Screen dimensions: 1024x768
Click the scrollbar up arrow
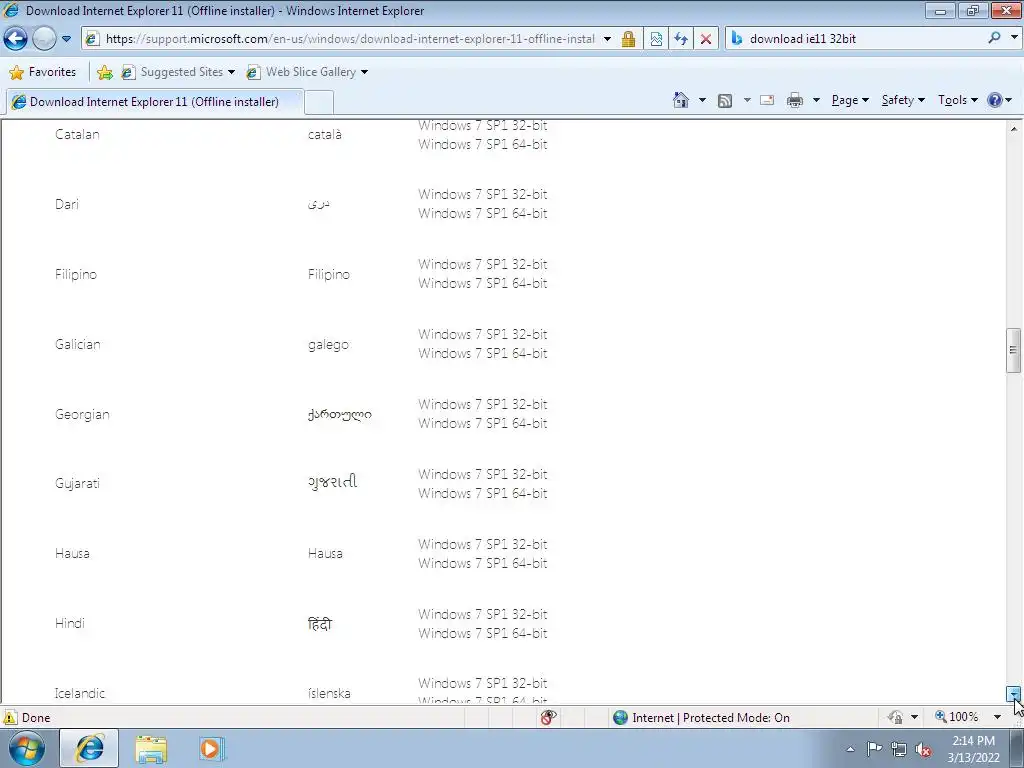[1014, 129]
